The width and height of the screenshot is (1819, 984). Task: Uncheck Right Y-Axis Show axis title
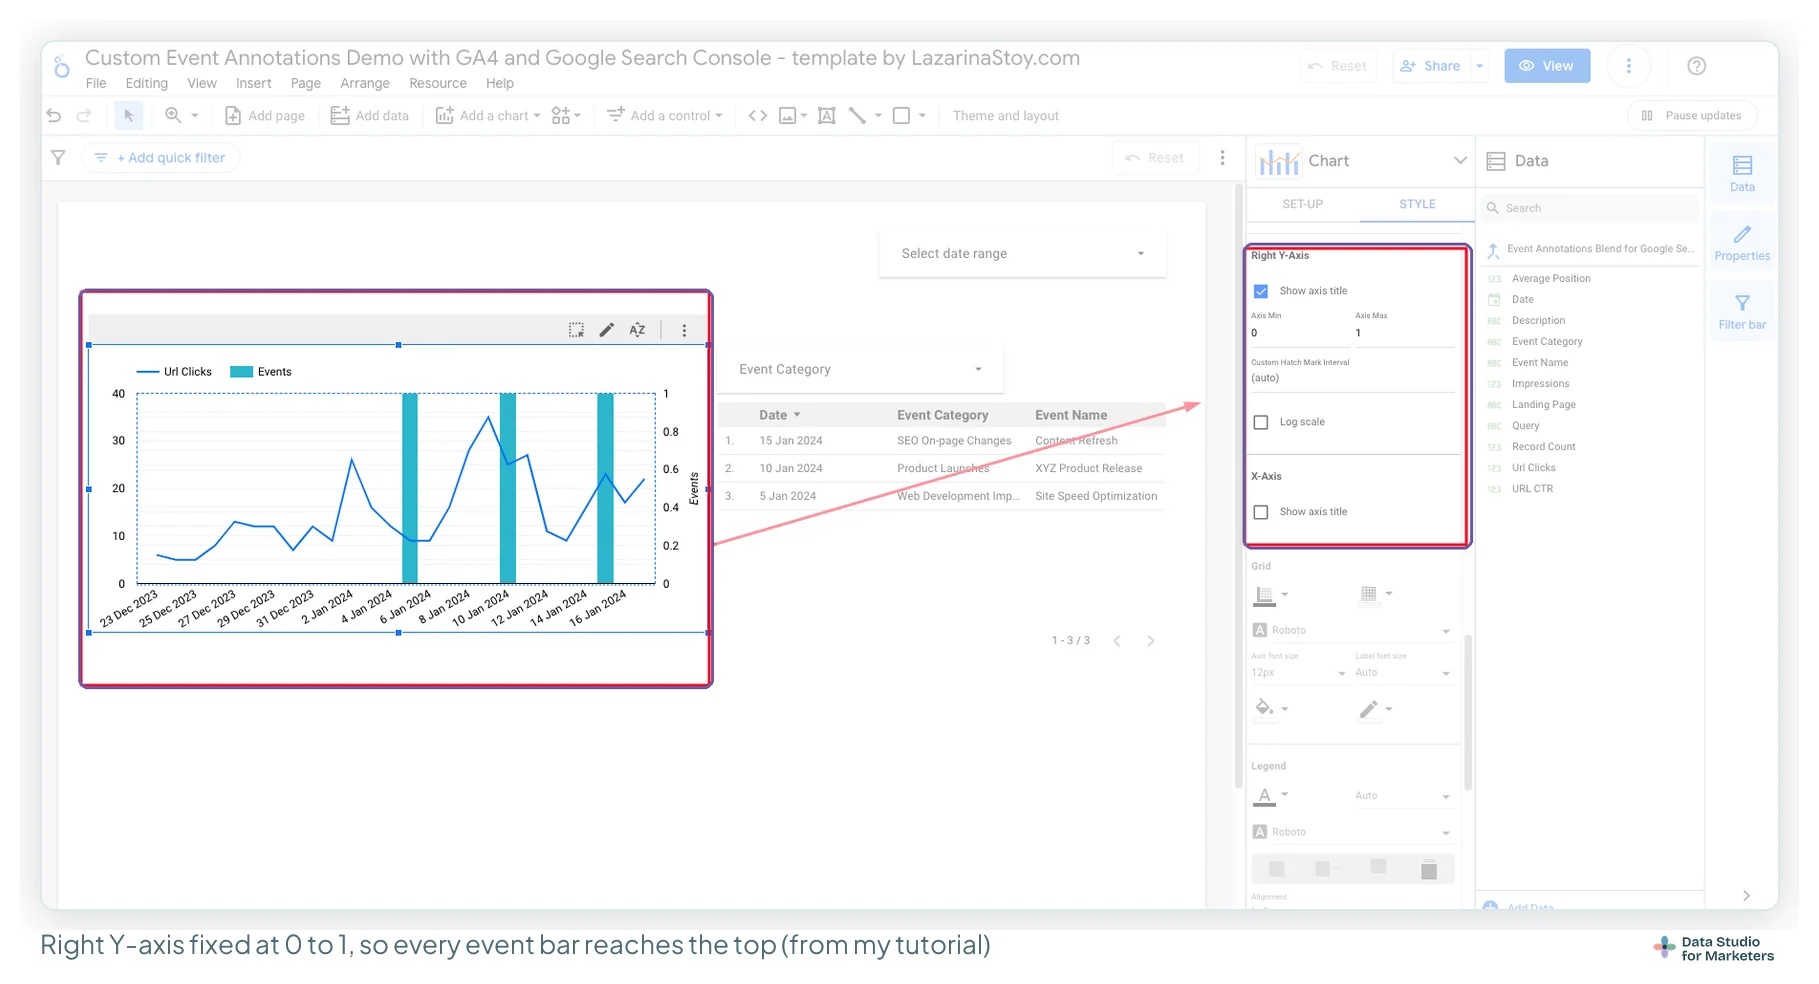[x=1261, y=291]
